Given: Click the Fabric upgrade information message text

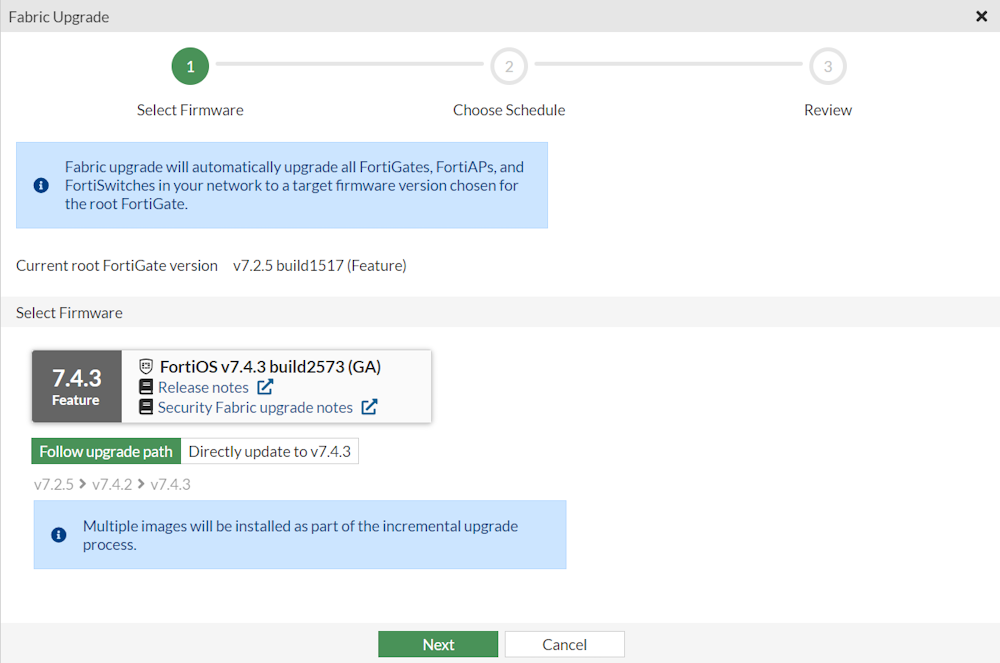Looking at the screenshot, I should click(x=294, y=186).
